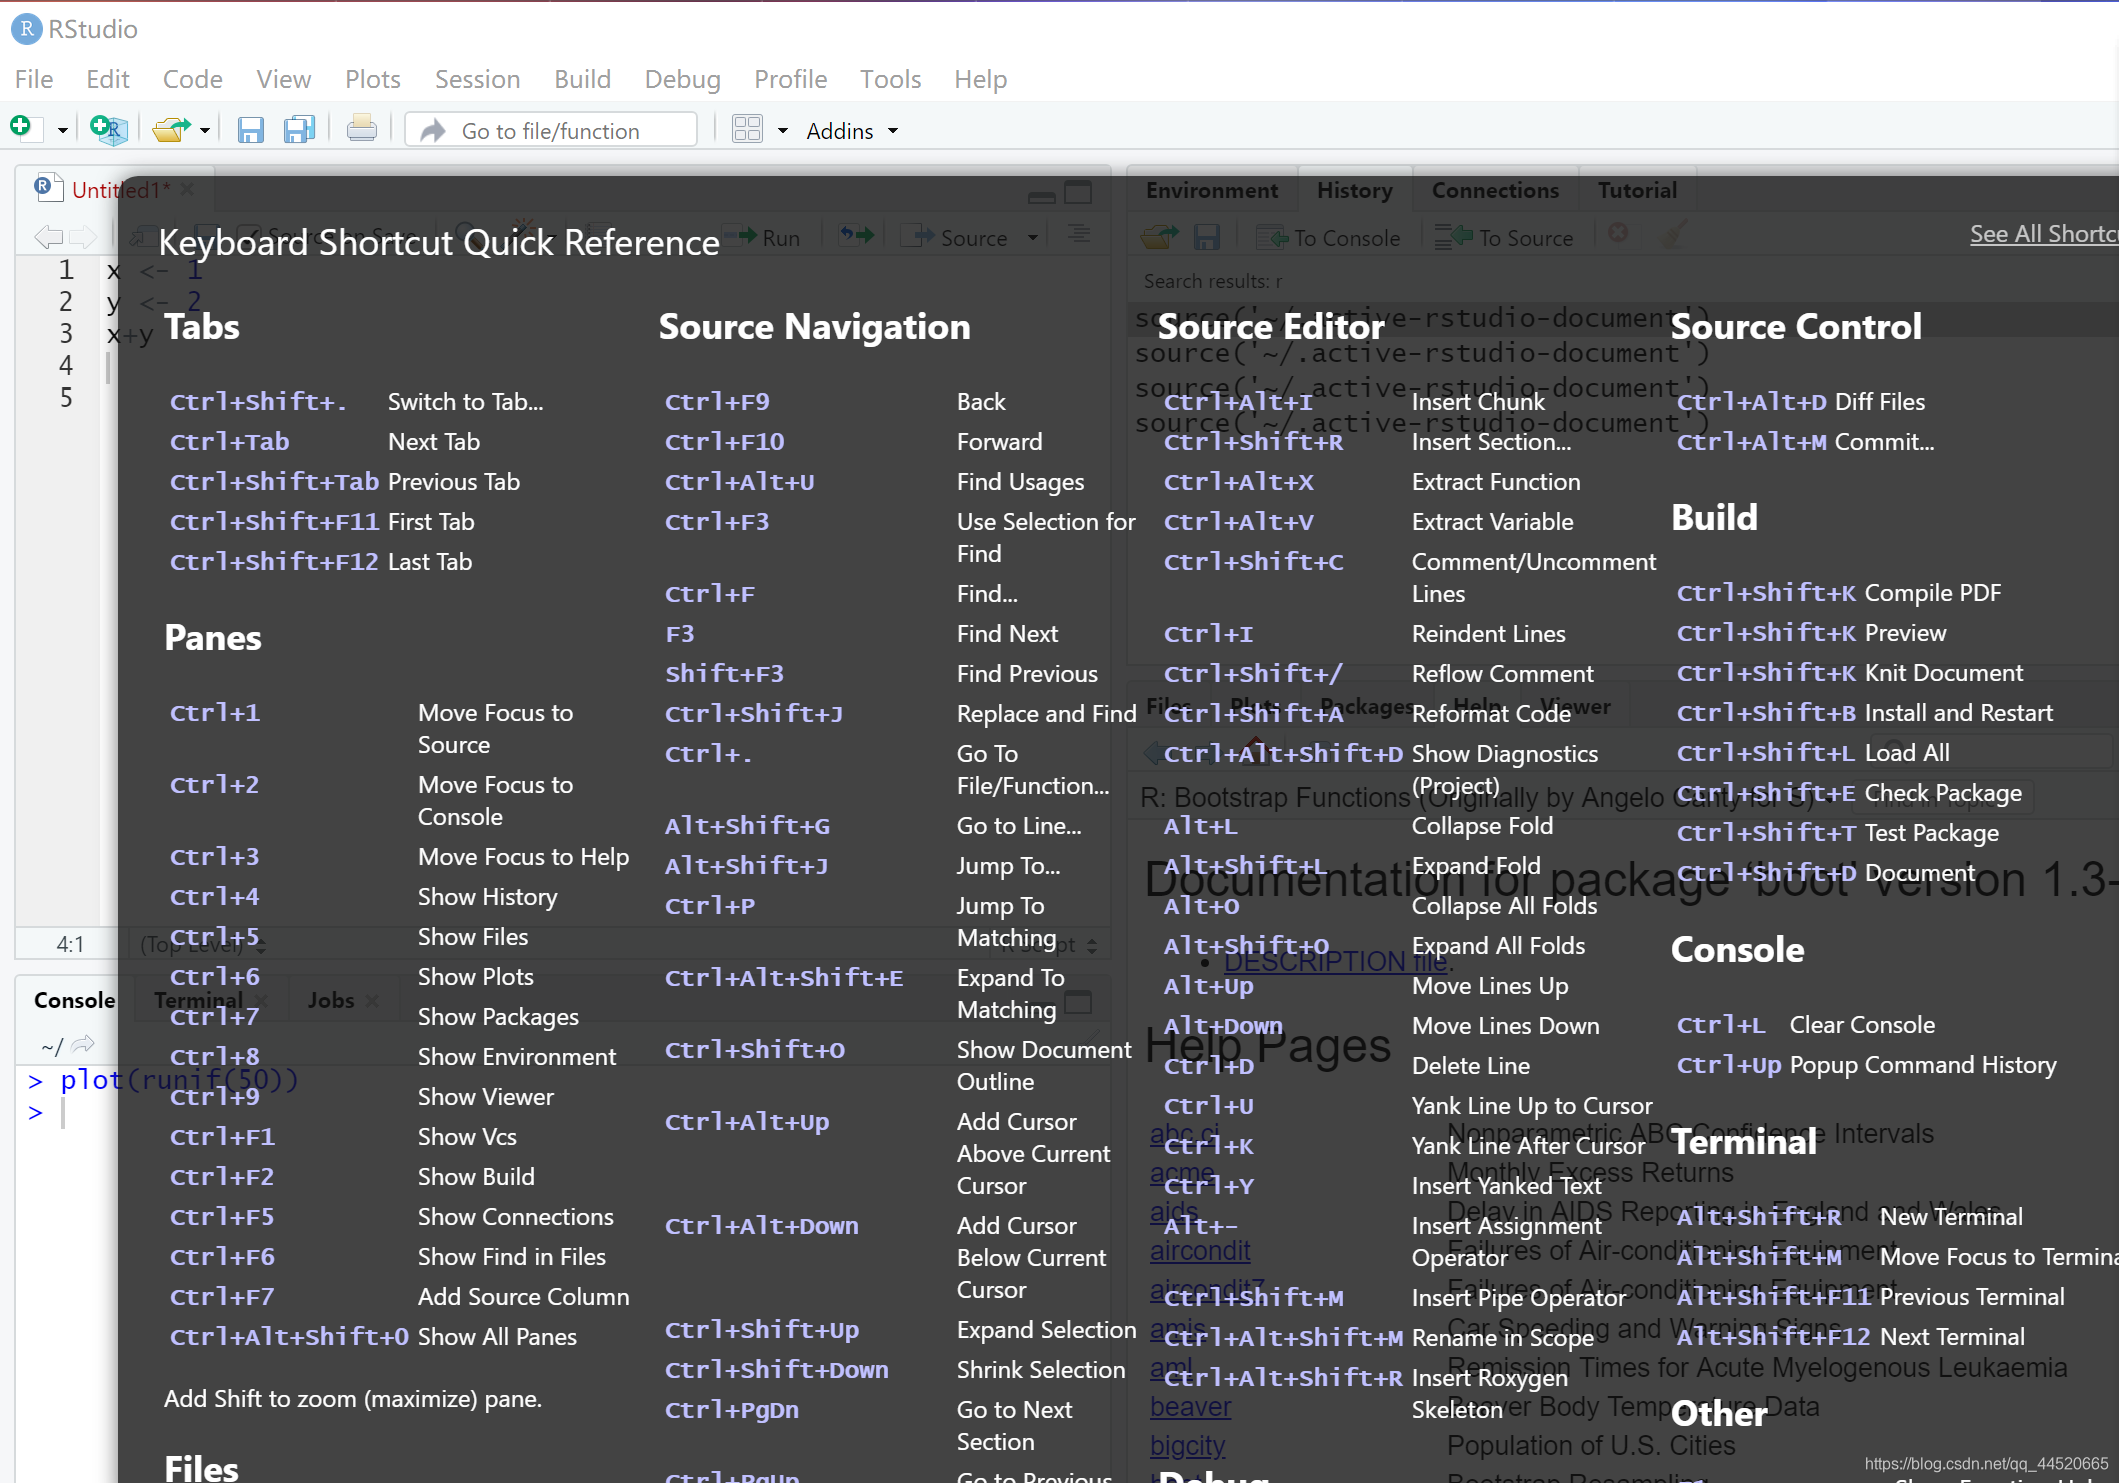Click the Run button in editor

coord(764,237)
